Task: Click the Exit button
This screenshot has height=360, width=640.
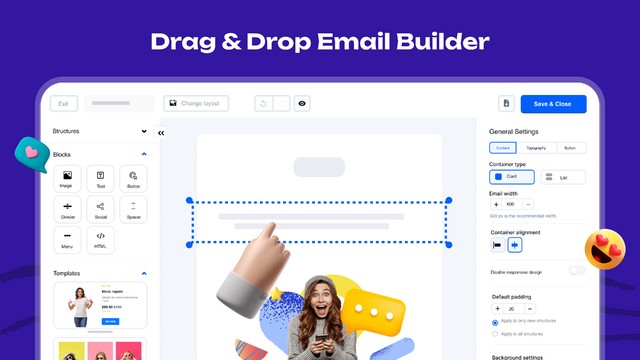Action: pyautogui.click(x=64, y=104)
